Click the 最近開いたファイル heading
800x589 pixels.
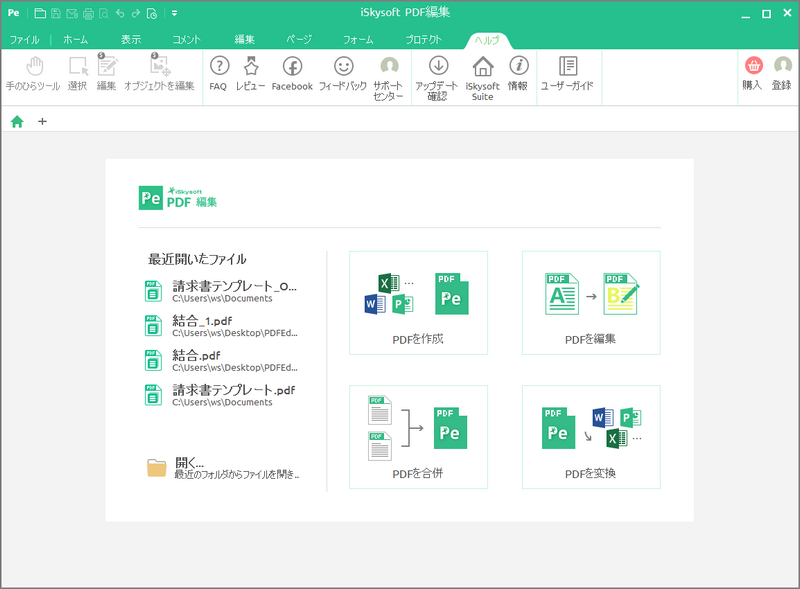click(x=197, y=259)
